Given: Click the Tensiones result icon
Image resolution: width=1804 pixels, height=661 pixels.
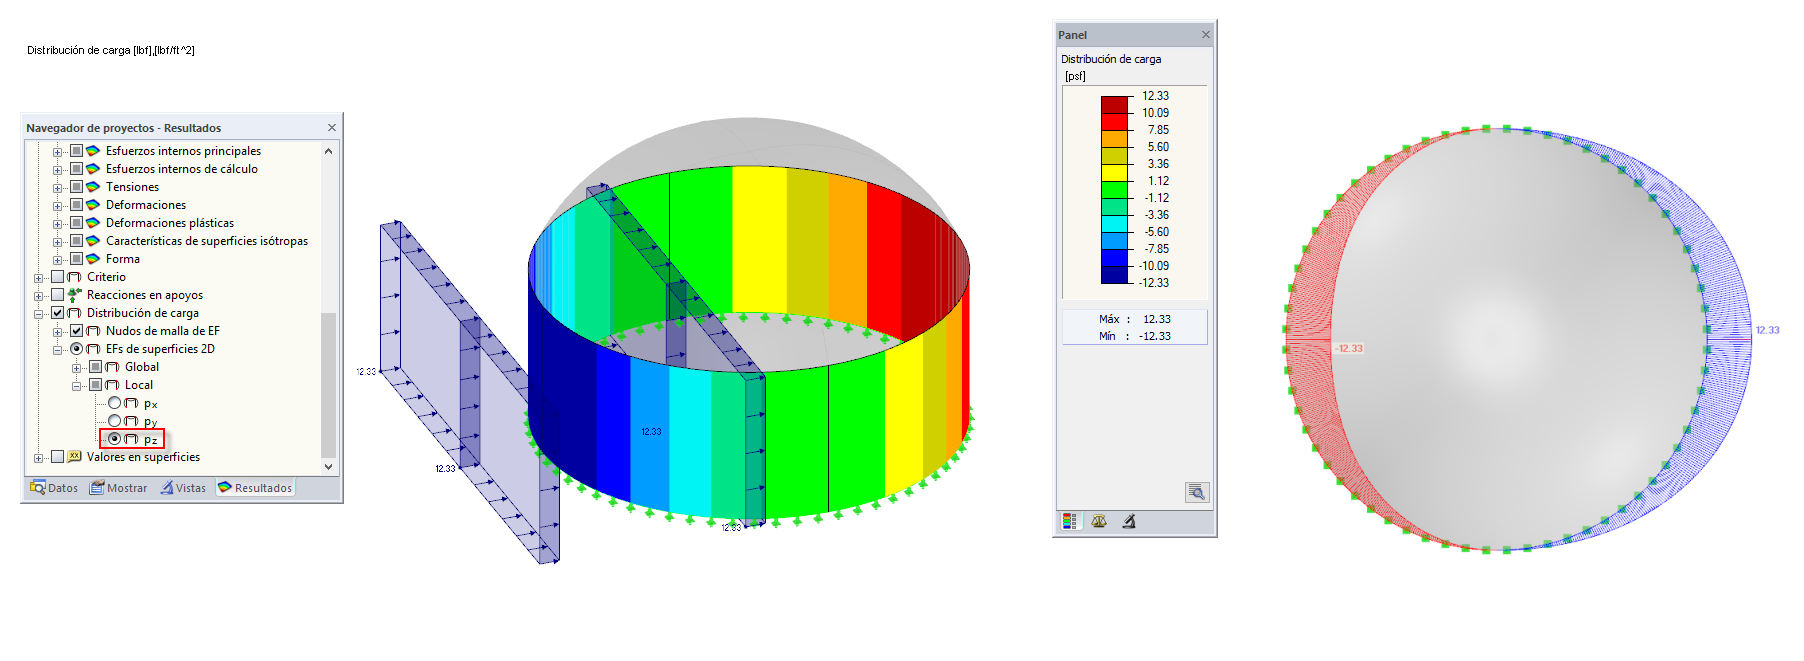Looking at the screenshot, I should pyautogui.click(x=93, y=187).
